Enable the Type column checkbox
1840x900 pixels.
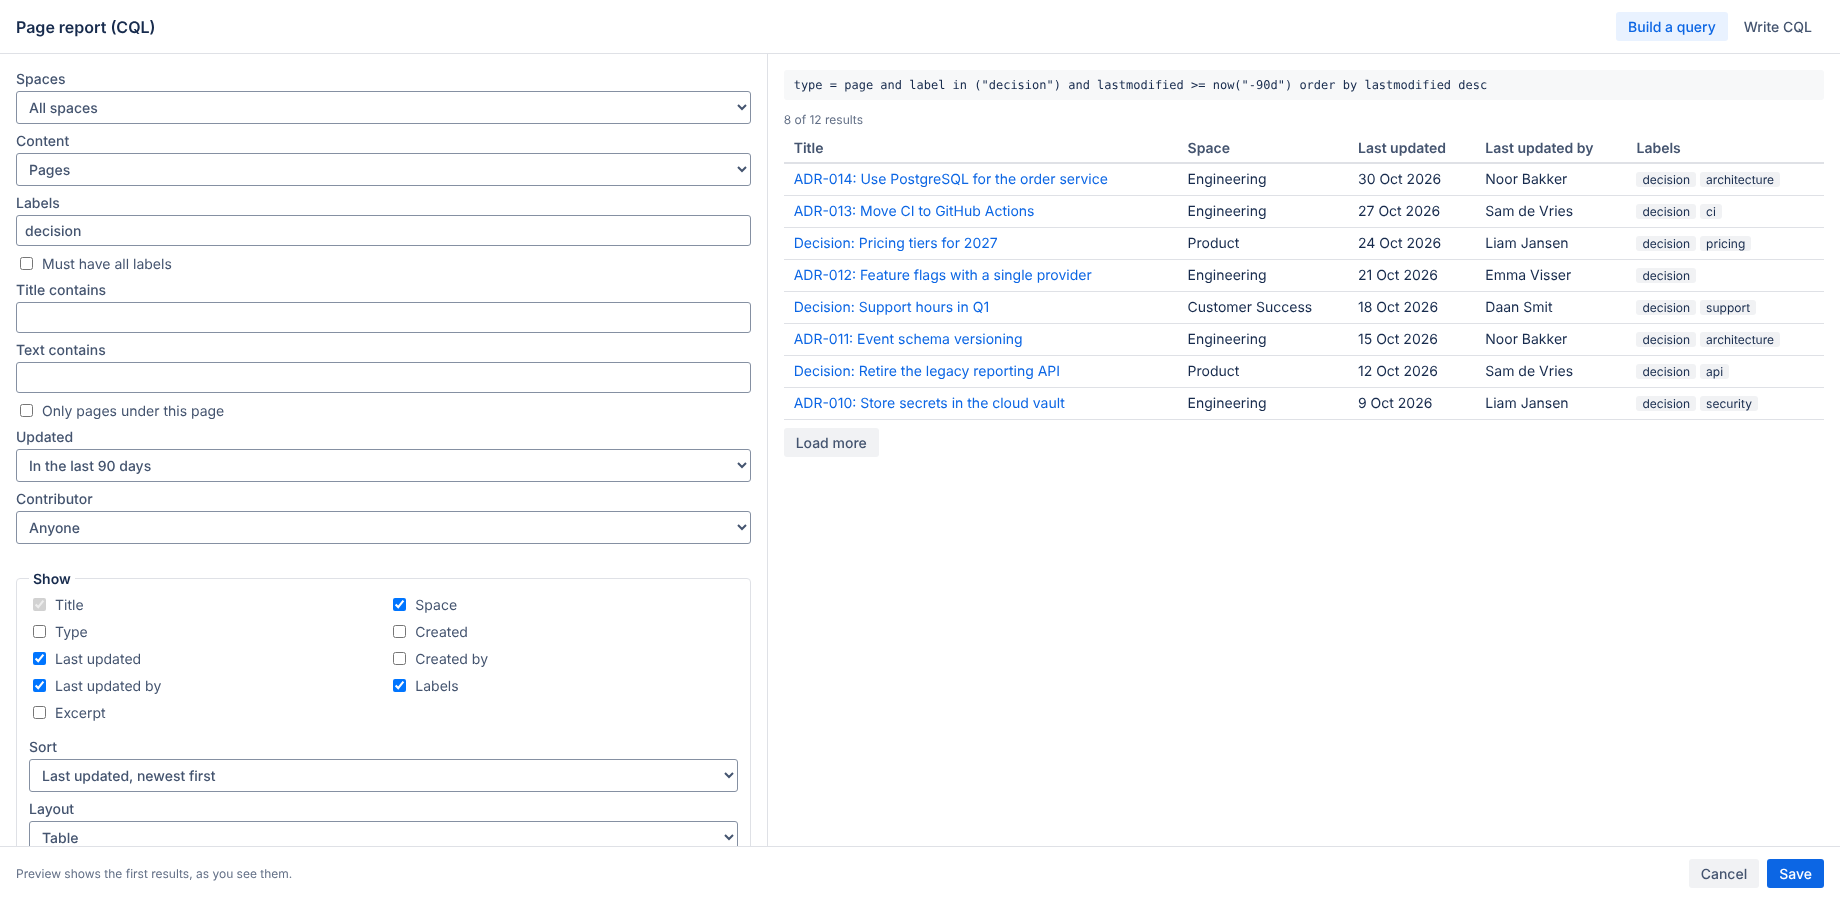pyautogui.click(x=40, y=632)
